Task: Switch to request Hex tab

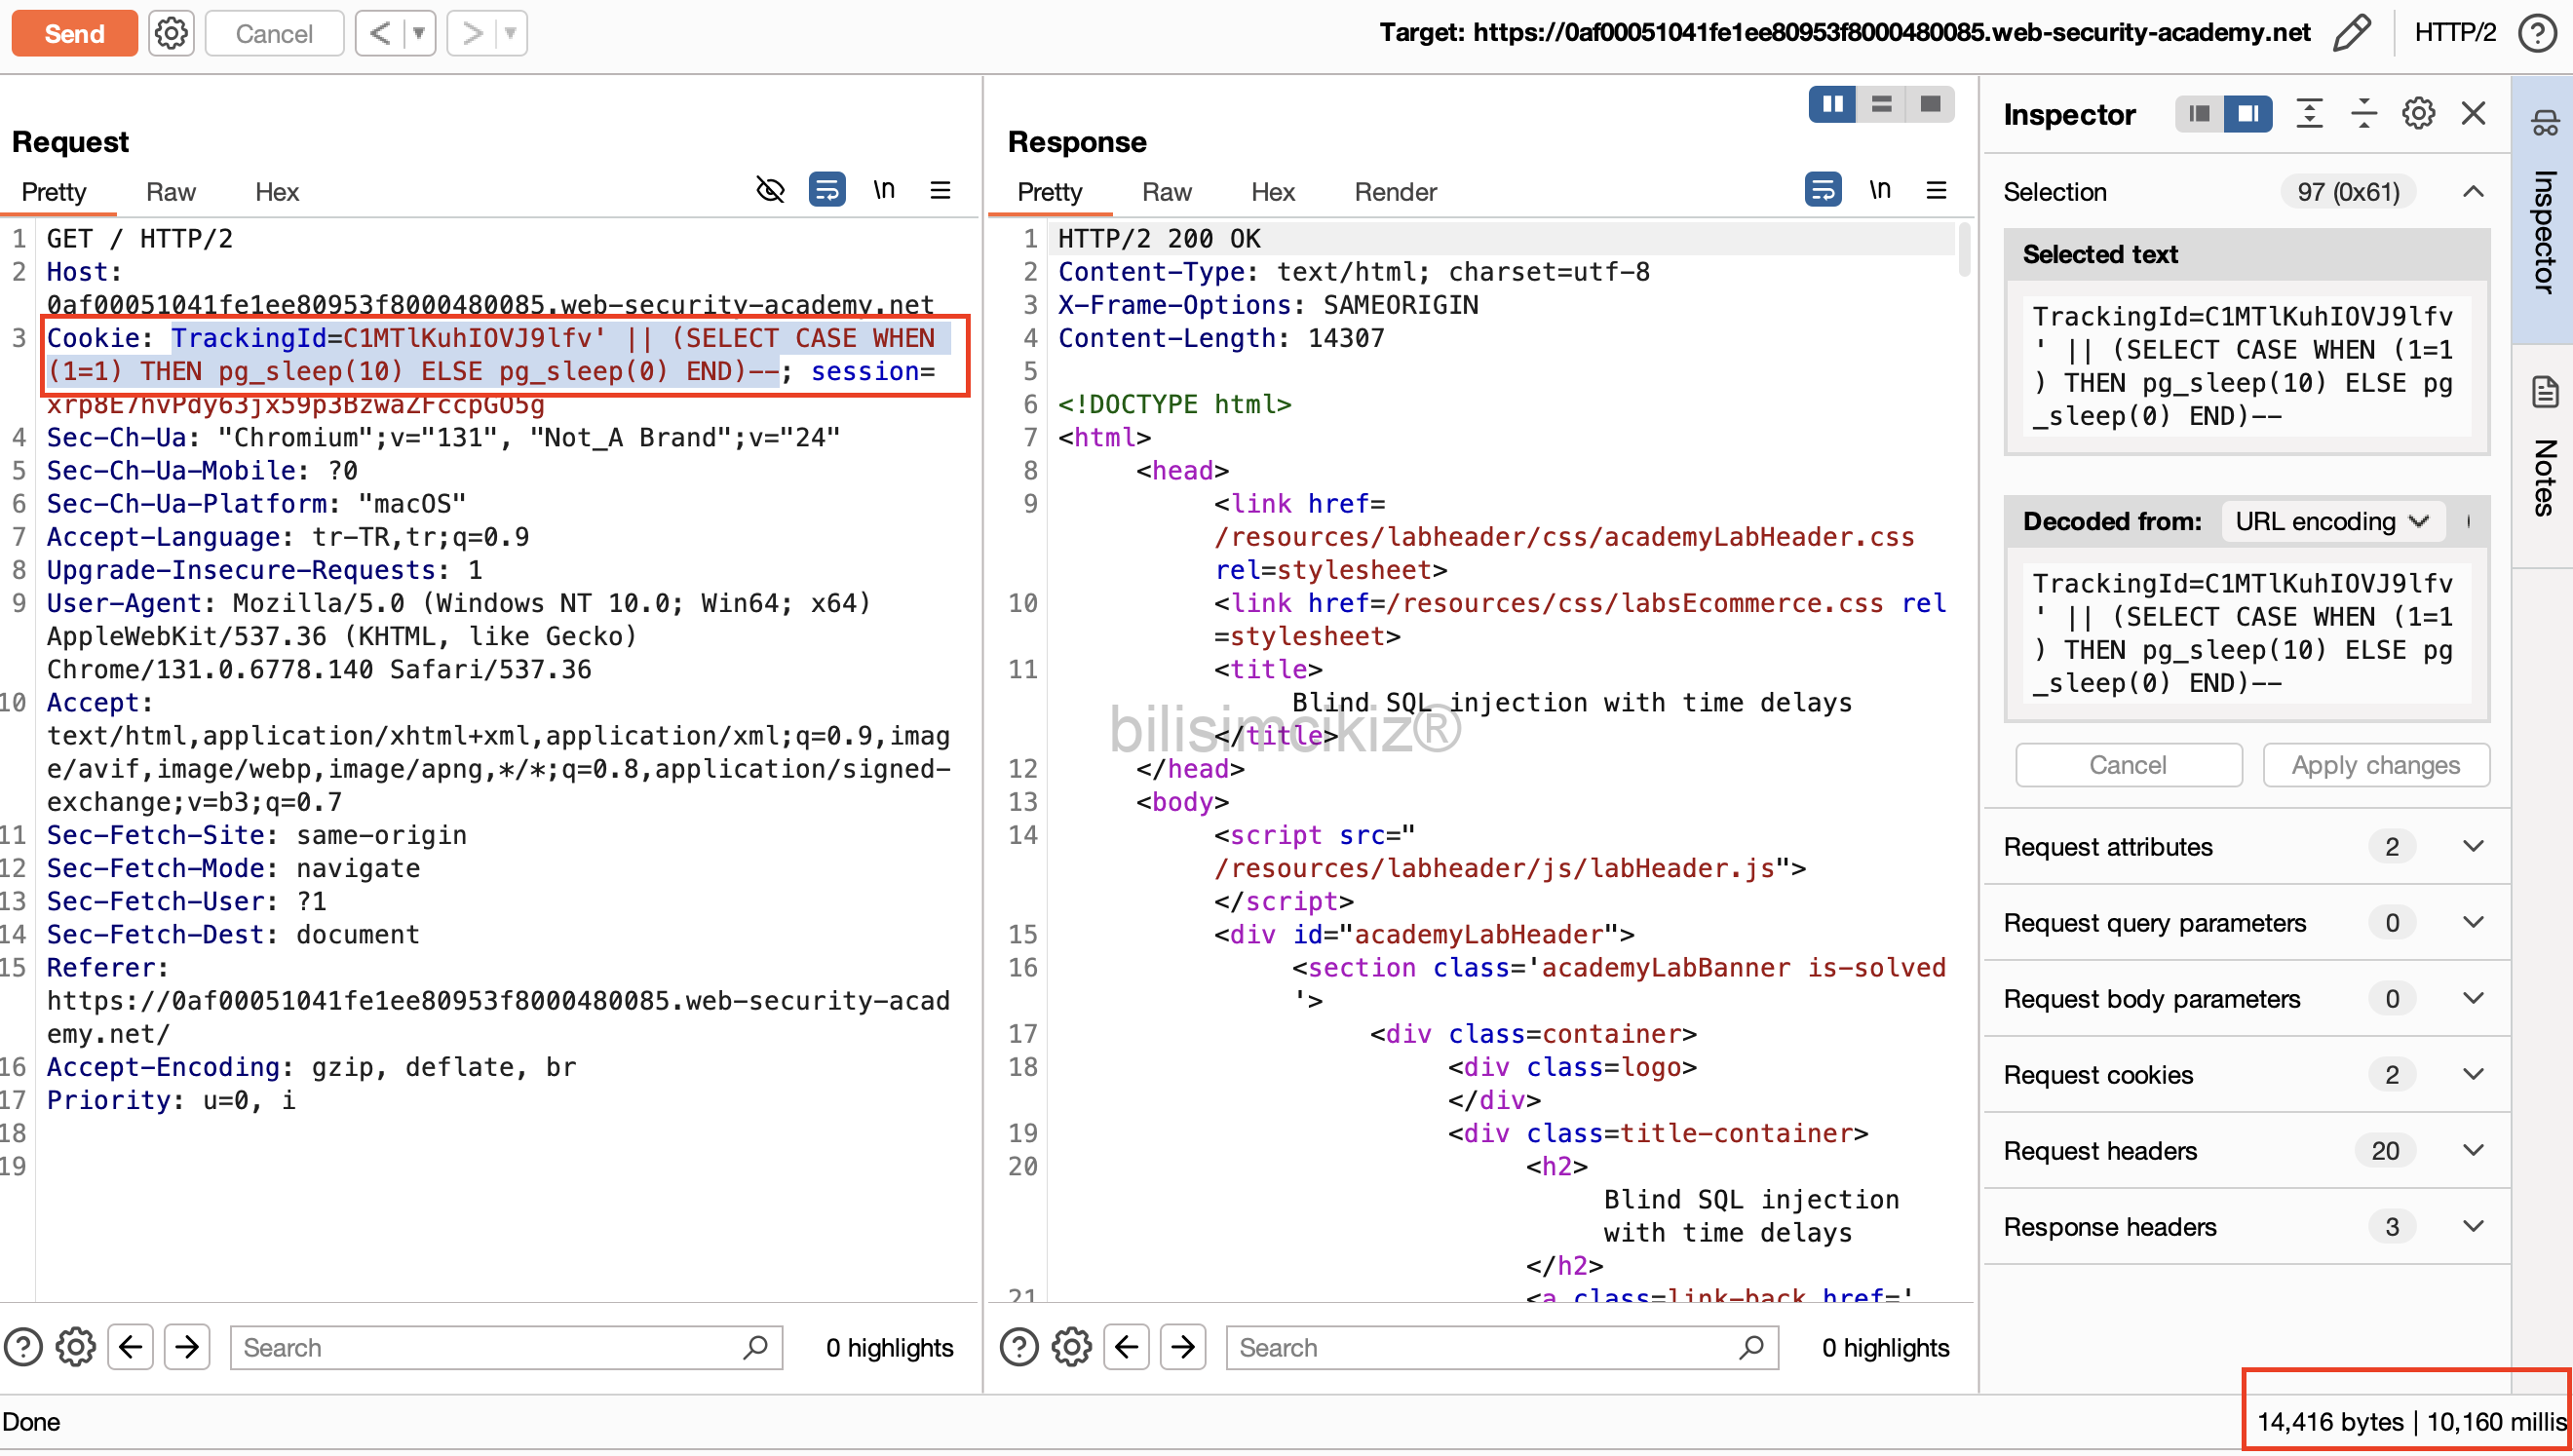Action: (276, 192)
